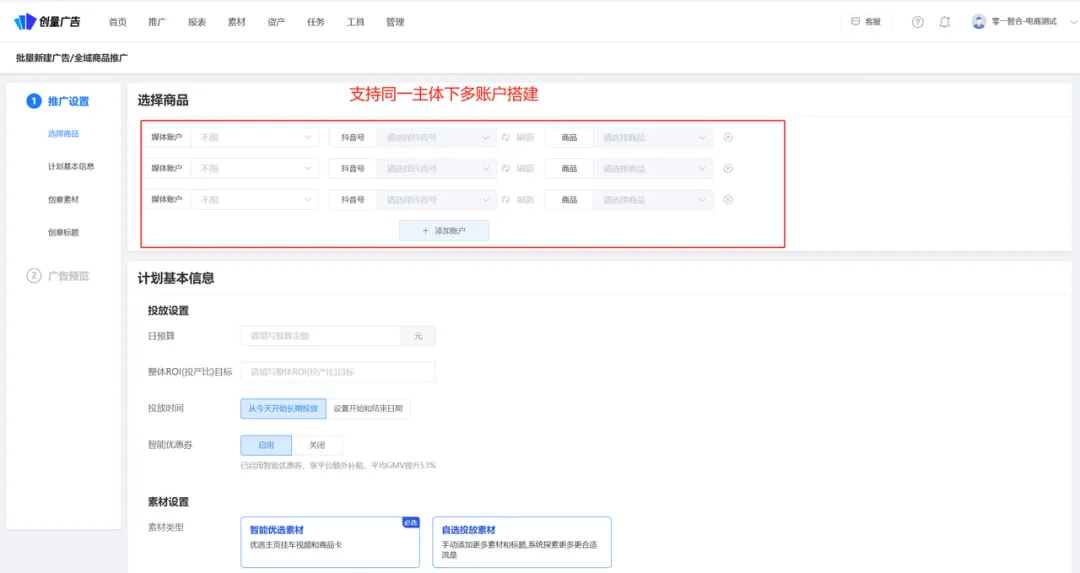Choose 智能优选素材 card
This screenshot has height=573, width=1080.
[x=330, y=542]
